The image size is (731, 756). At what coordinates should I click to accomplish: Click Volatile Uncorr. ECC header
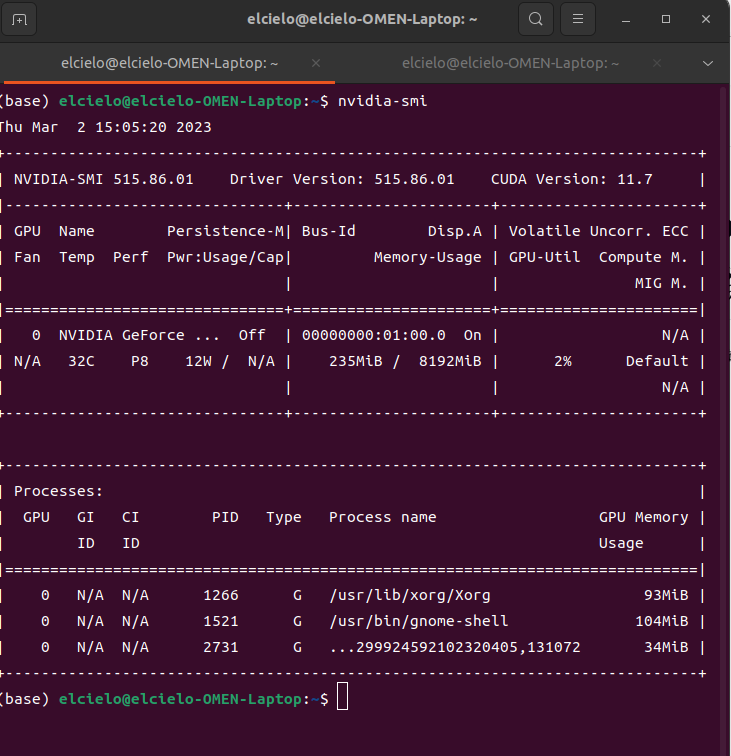pyautogui.click(x=598, y=231)
